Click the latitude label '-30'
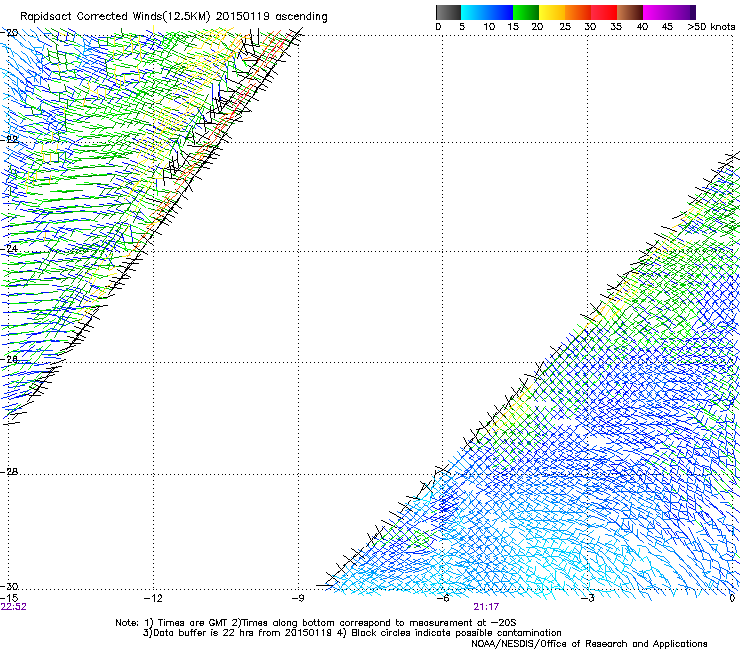Image resolution: width=740 pixels, height=650 pixels. (9, 586)
